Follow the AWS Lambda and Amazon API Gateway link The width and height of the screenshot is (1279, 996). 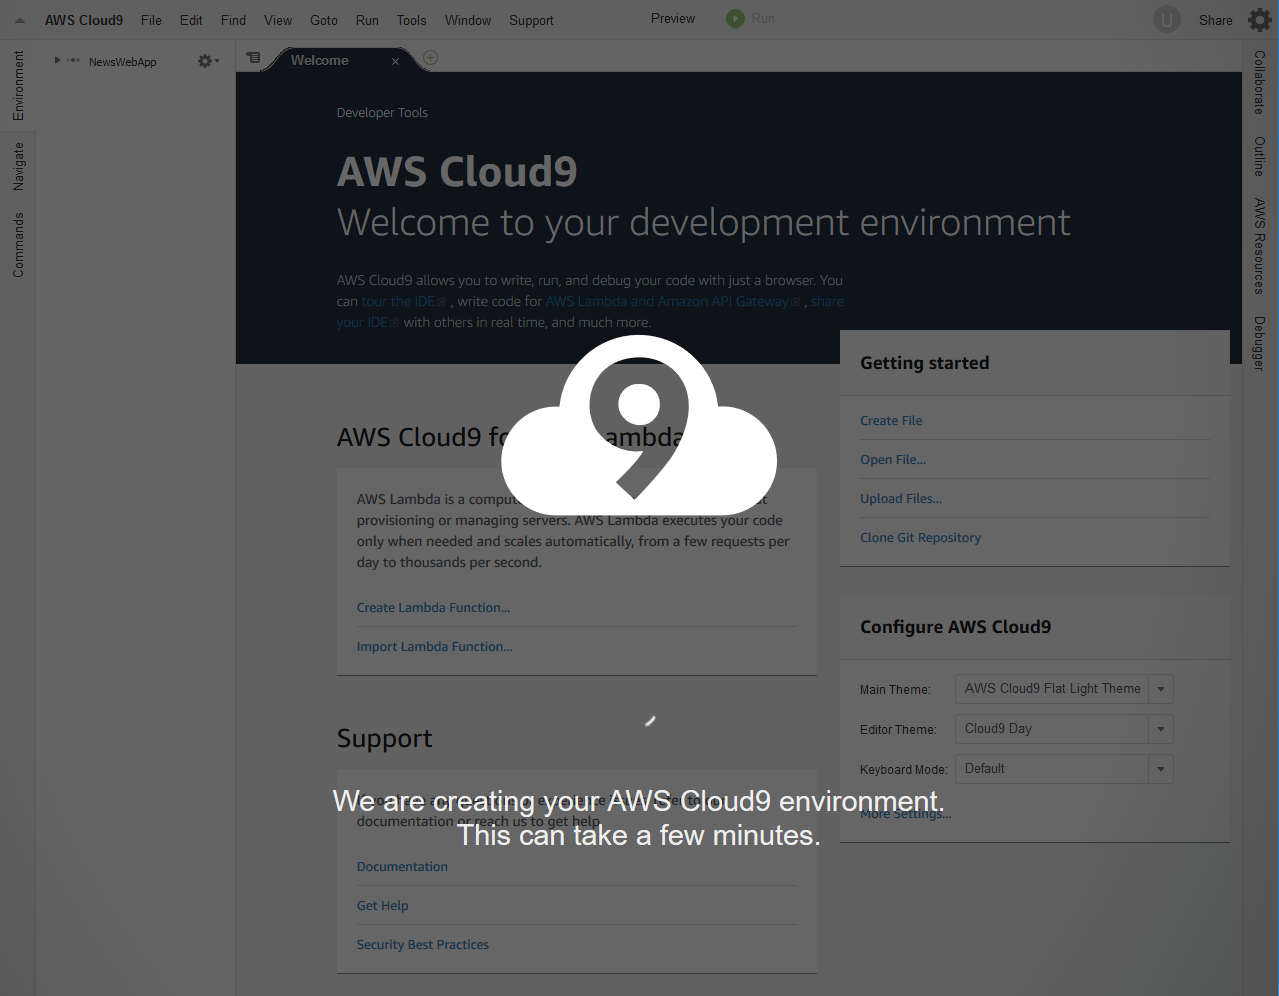673,301
